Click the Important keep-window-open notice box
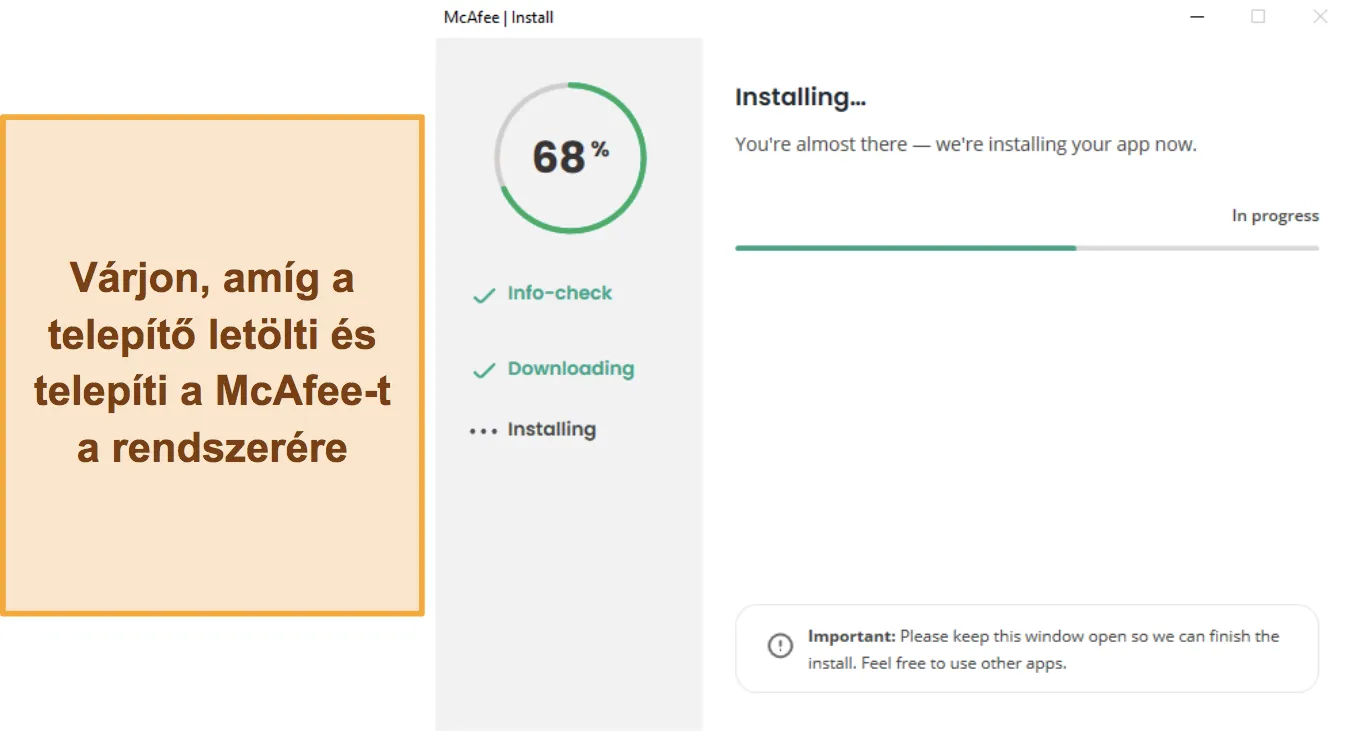The width and height of the screenshot is (1349, 731). 1027,649
